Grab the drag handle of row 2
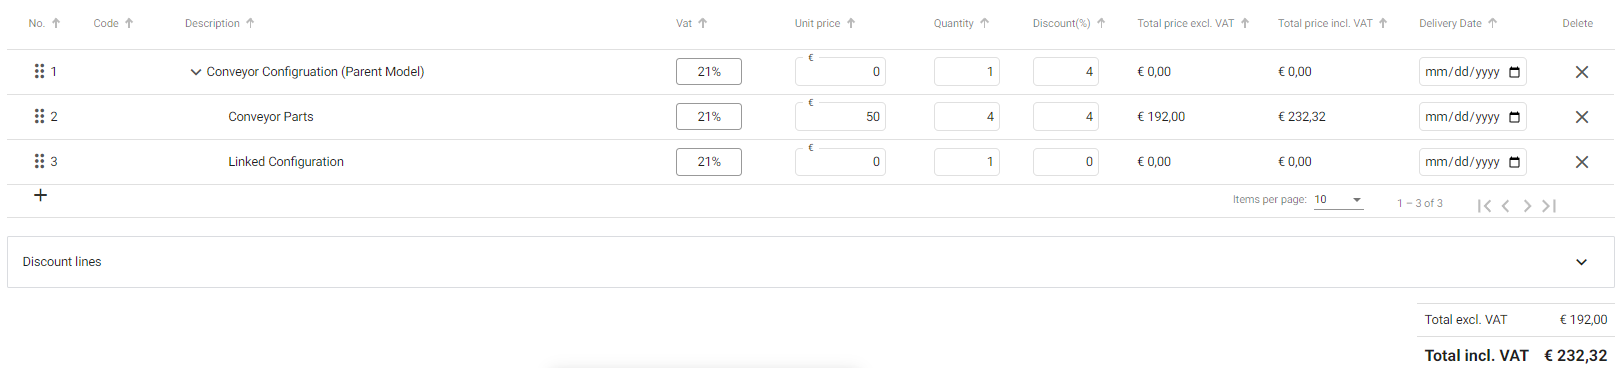The height and width of the screenshot is (368, 1620). coord(39,116)
